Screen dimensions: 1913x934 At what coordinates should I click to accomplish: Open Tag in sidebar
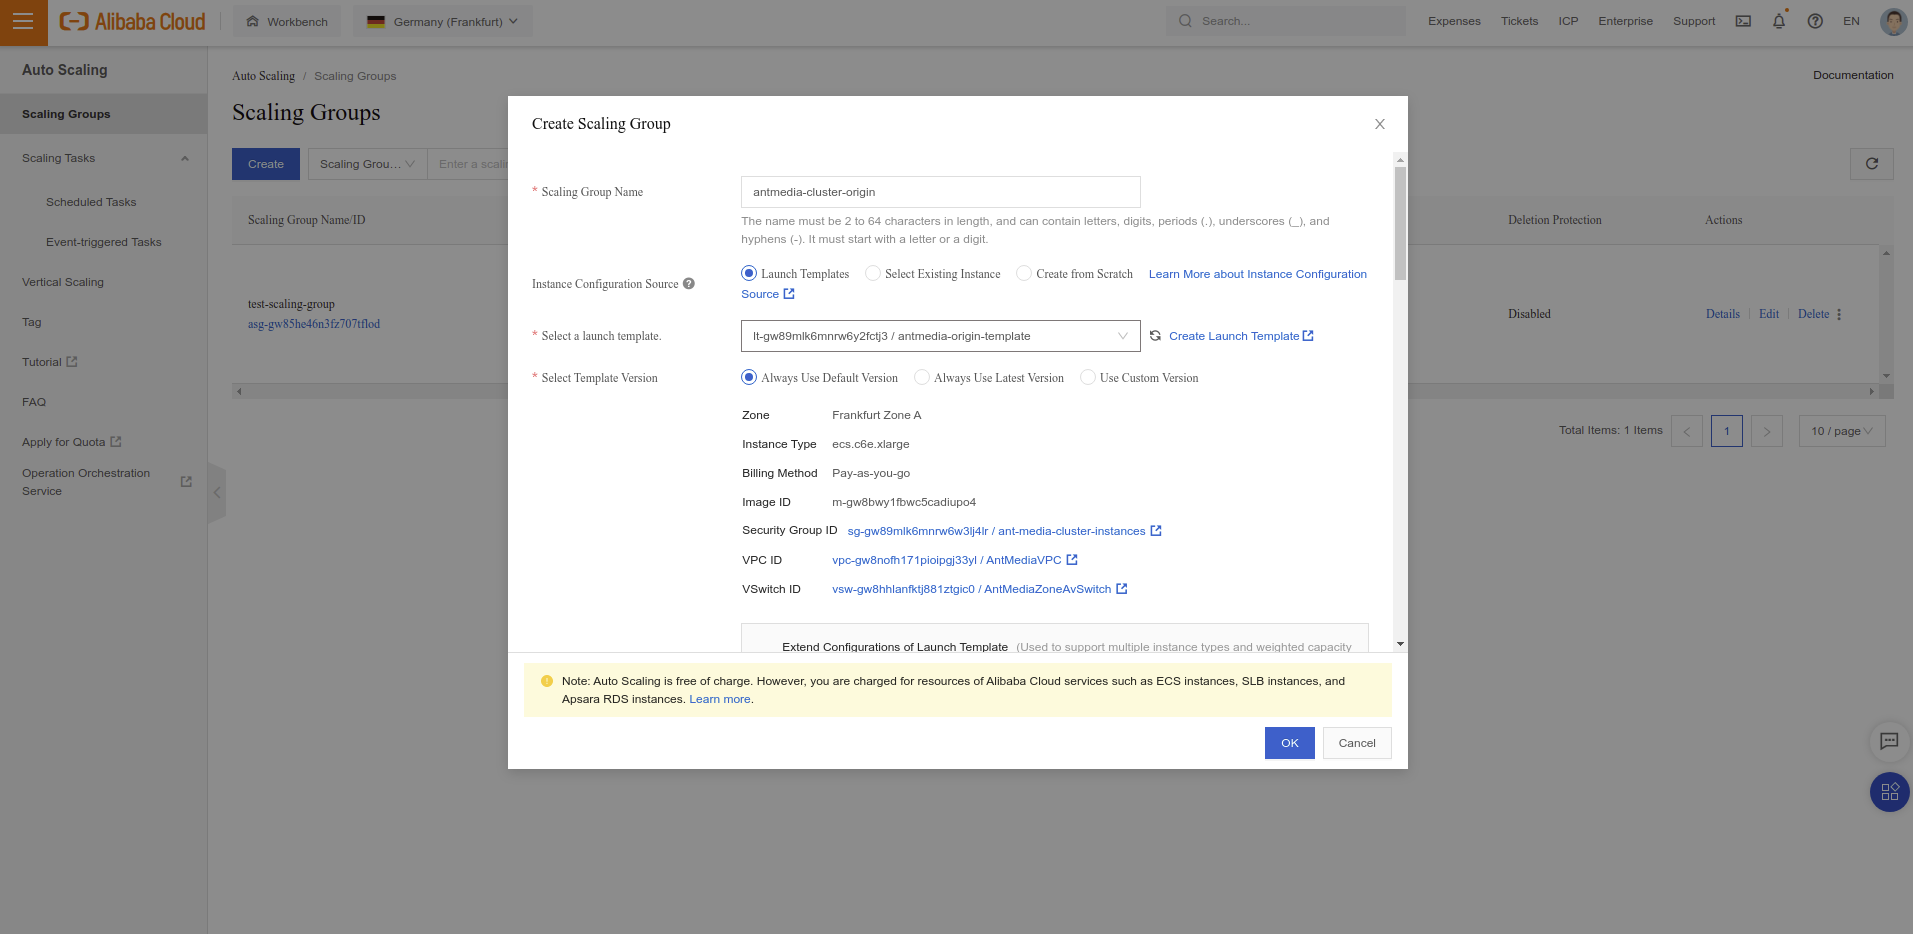pos(32,322)
